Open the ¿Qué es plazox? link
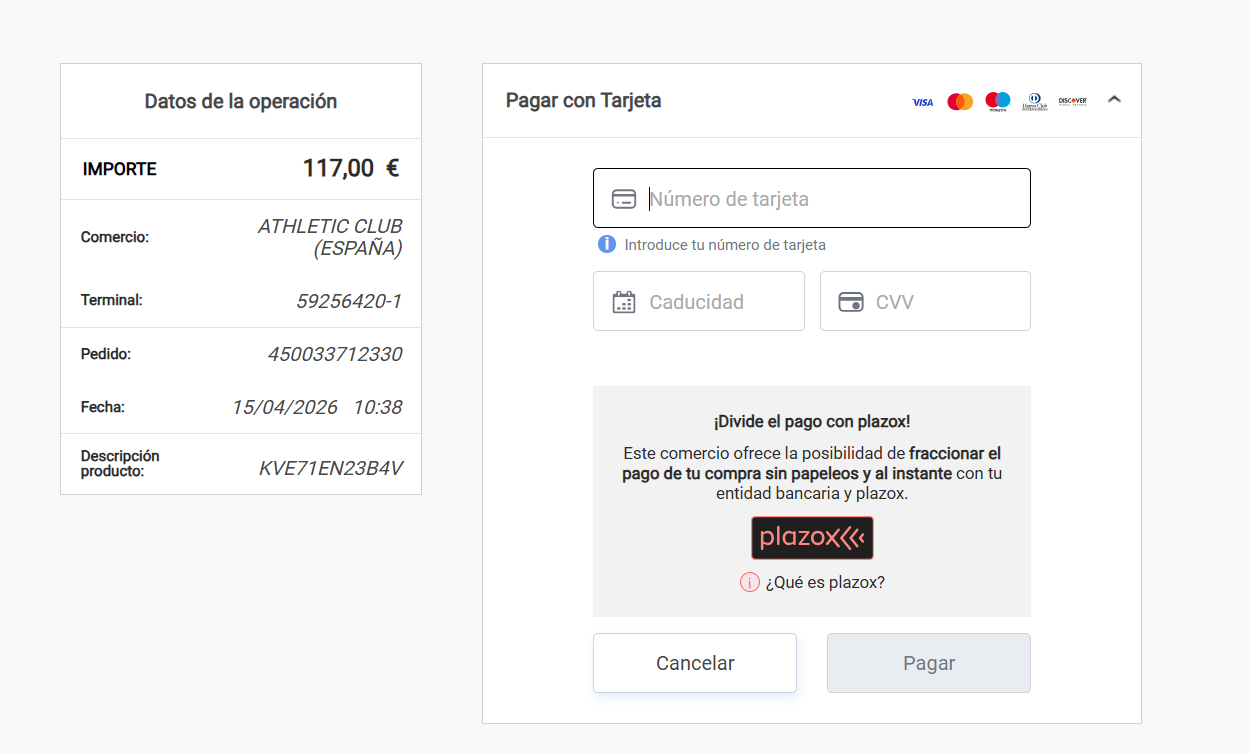The image size is (1249, 753). coord(825,582)
